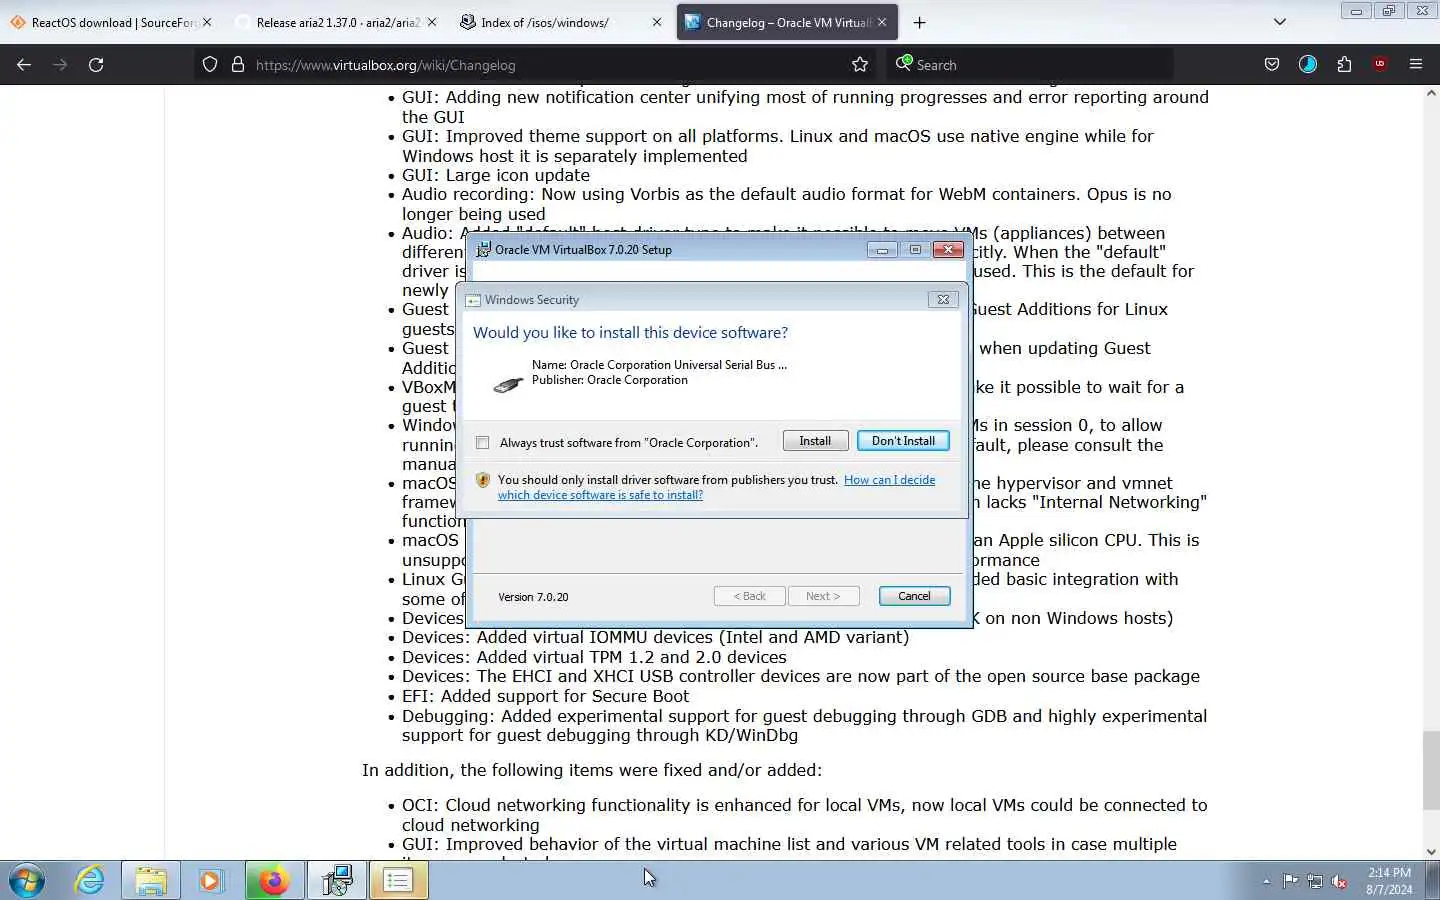Screen dimensions: 1440x900
Task: Open the network tray icon
Action: (1315, 881)
